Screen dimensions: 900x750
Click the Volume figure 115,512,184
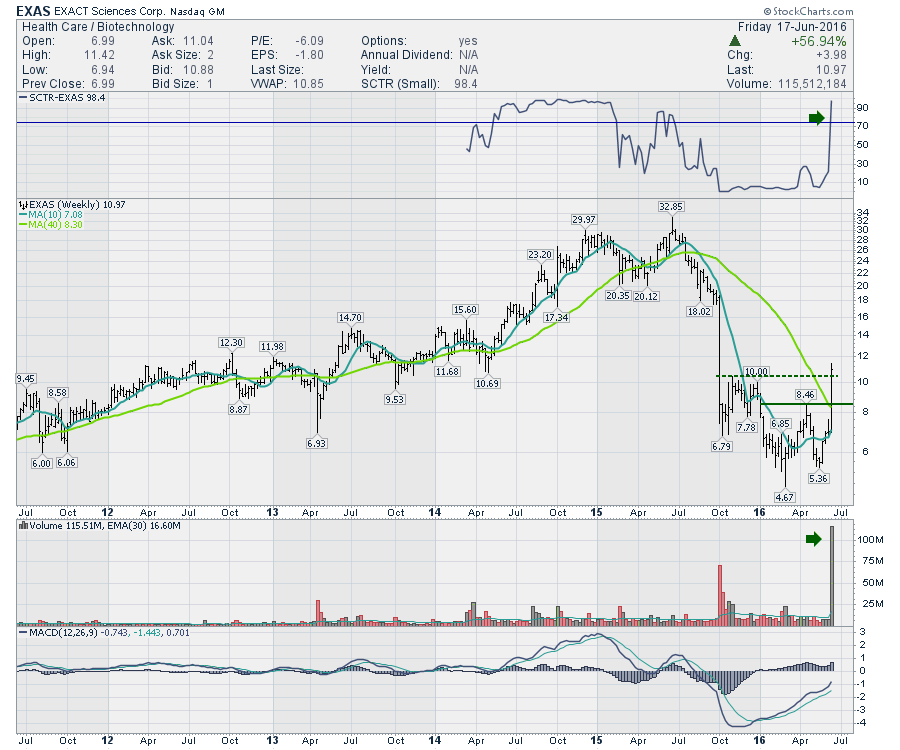click(x=812, y=84)
